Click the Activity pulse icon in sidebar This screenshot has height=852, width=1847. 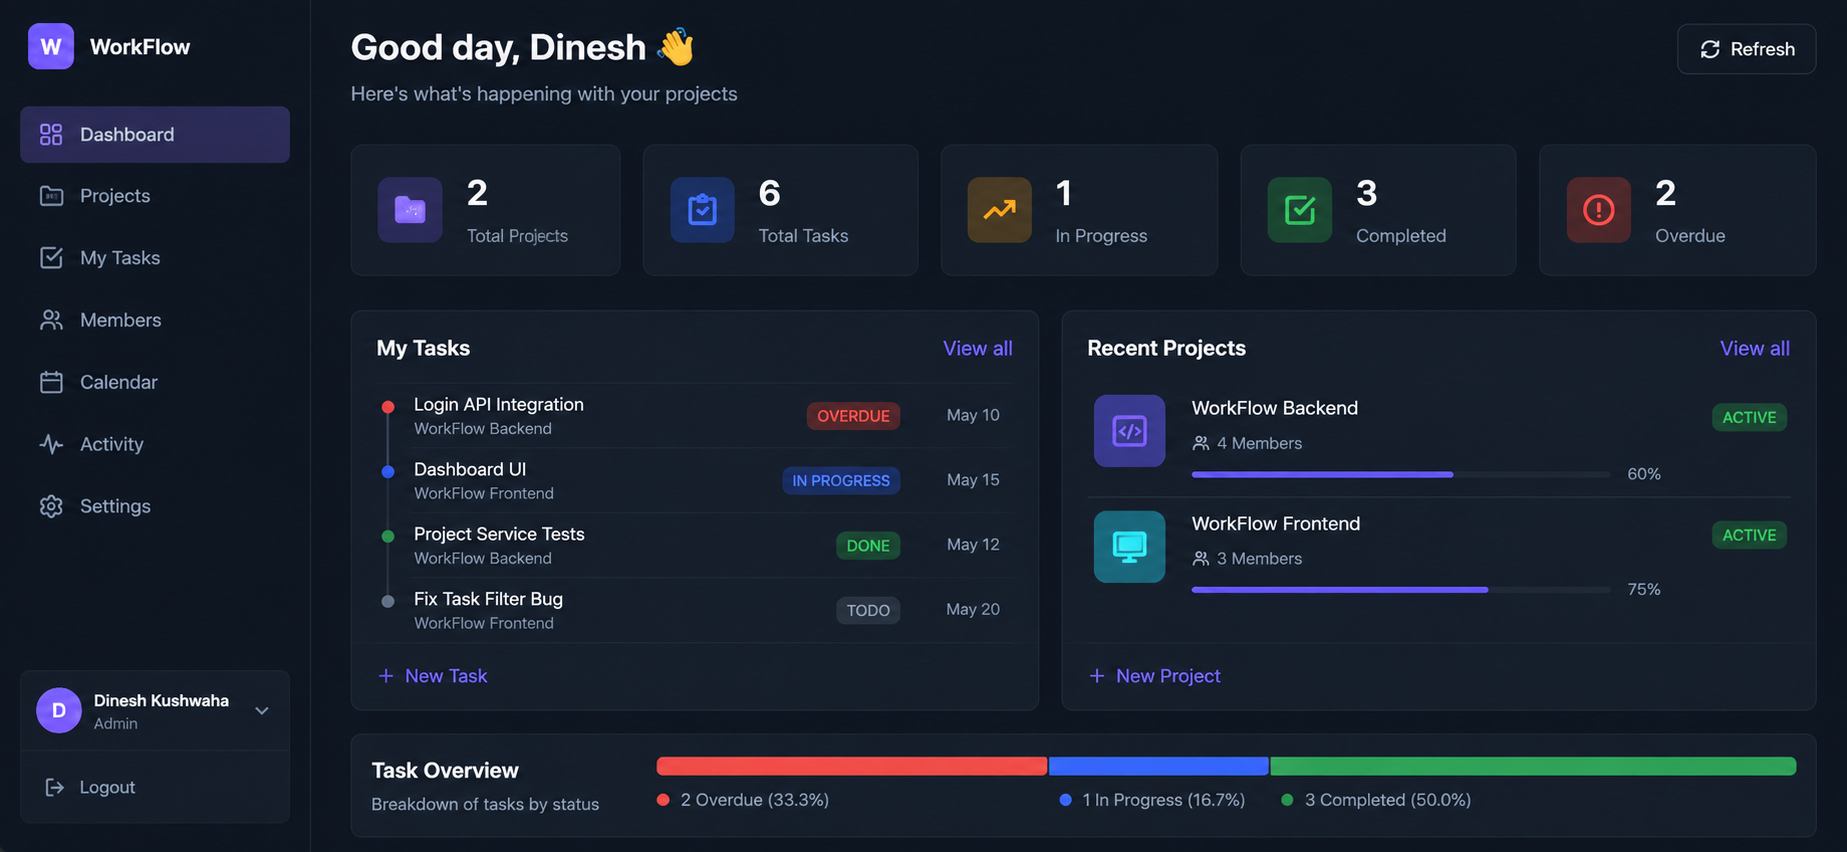point(51,444)
